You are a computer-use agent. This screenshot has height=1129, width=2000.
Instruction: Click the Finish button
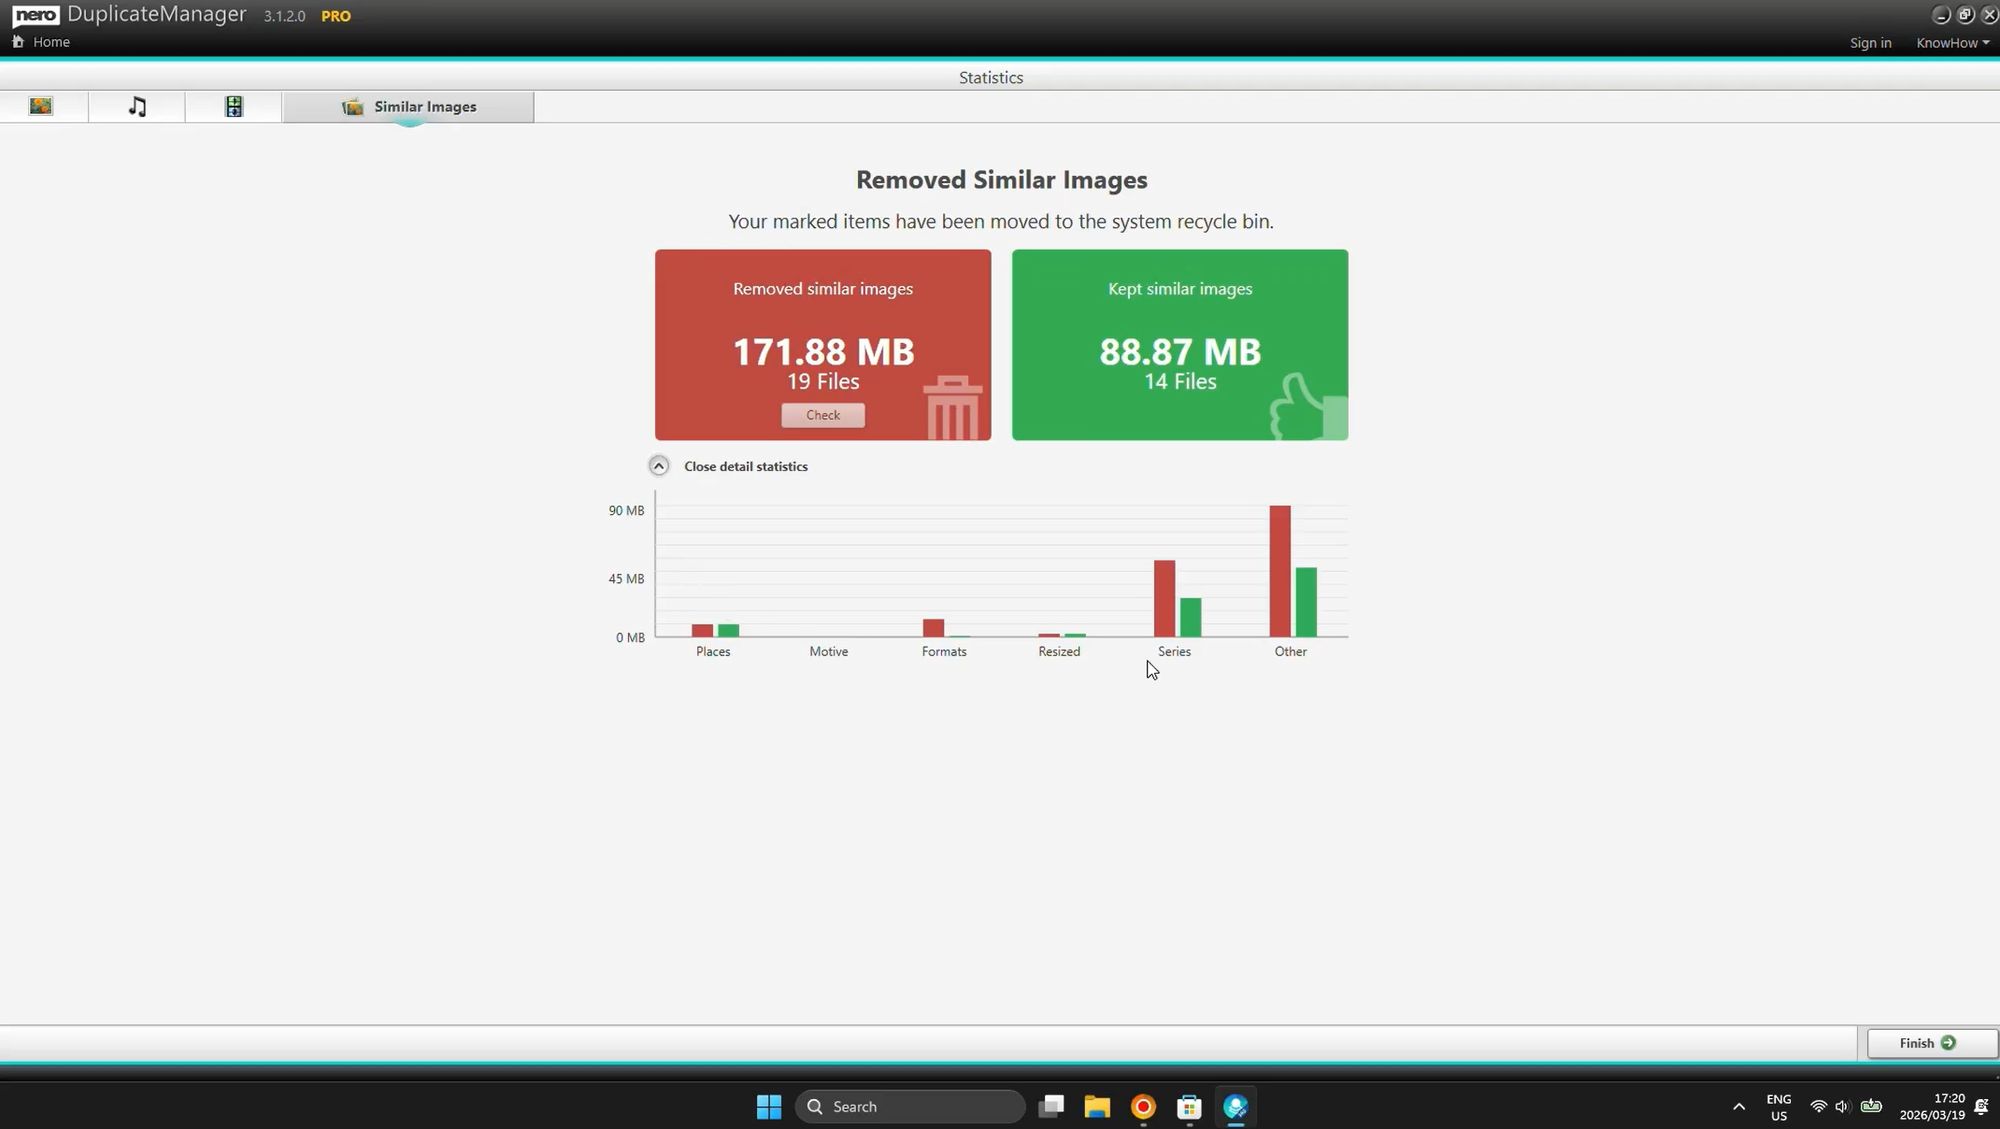[1928, 1043]
